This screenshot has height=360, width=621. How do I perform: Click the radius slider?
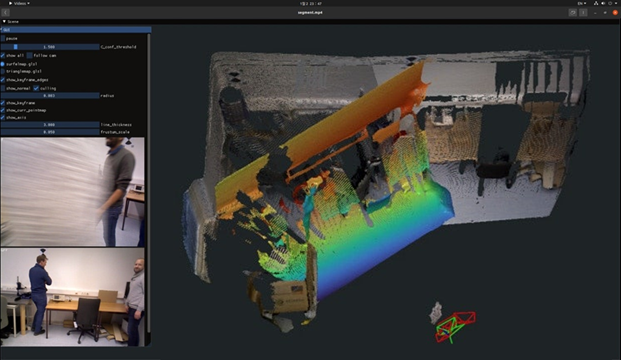(x=50, y=95)
